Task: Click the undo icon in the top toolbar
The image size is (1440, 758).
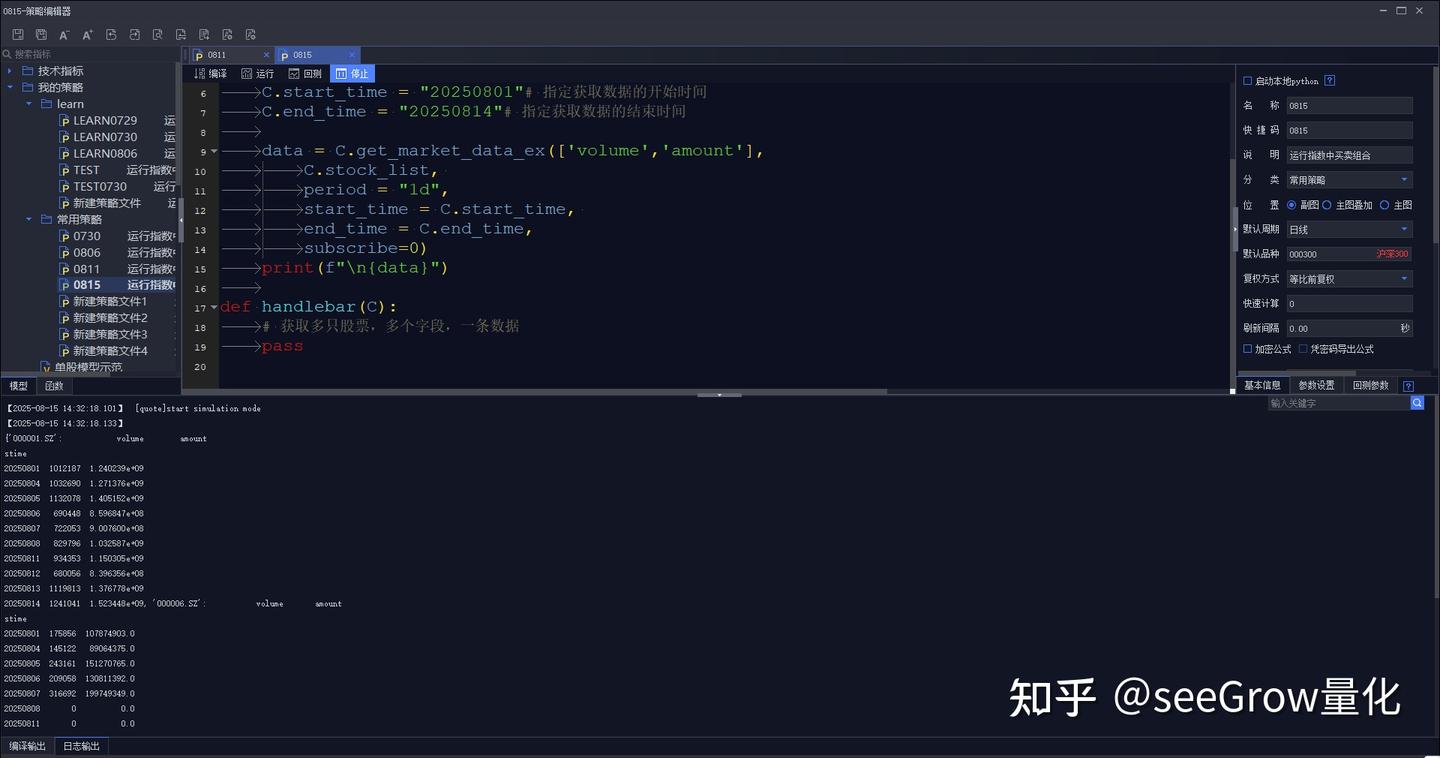Action: coord(110,33)
